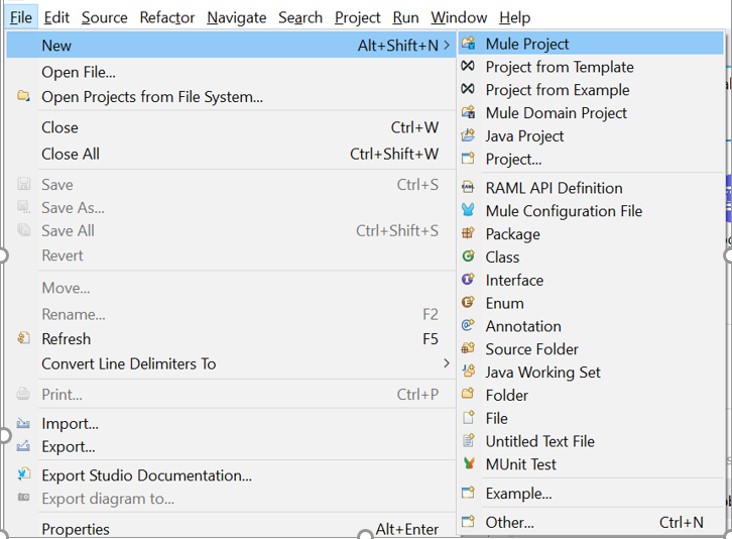Click the Interface icon in submenu
Screen dimensions: 732x539
pos(467,280)
